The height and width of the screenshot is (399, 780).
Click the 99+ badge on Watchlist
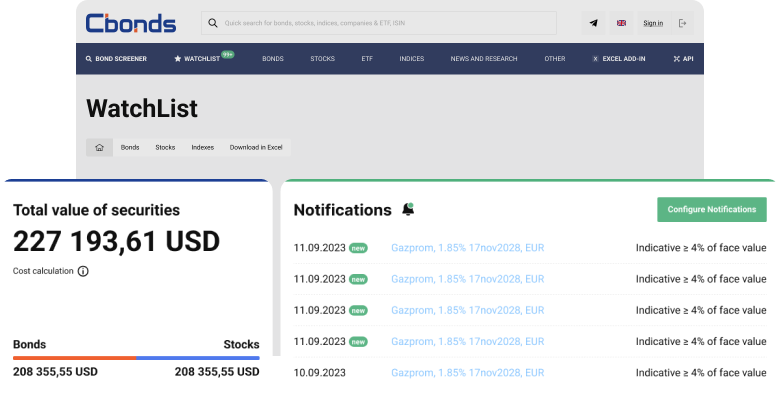tap(228, 54)
